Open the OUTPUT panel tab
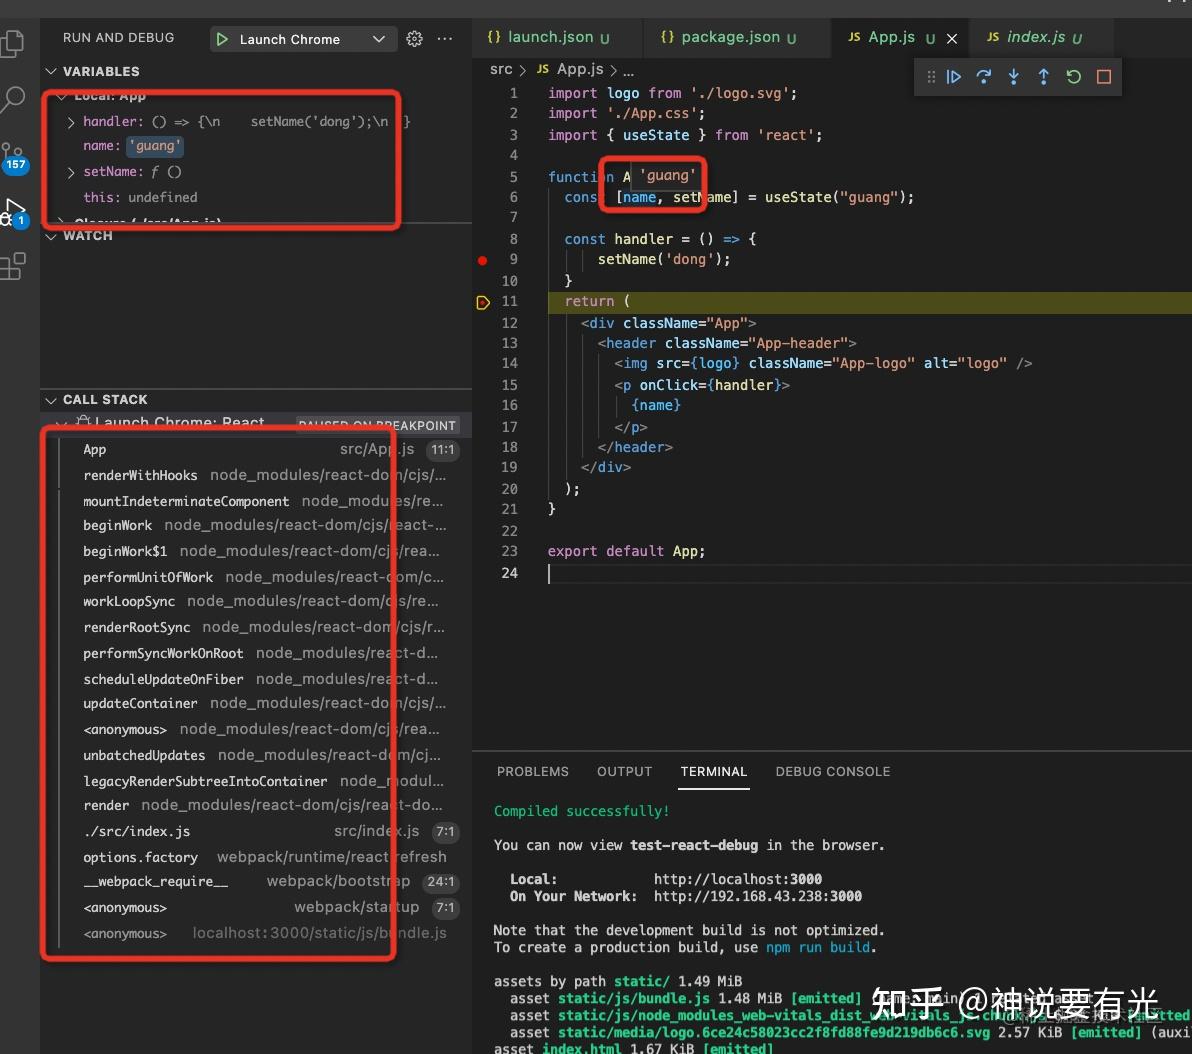 pos(624,771)
